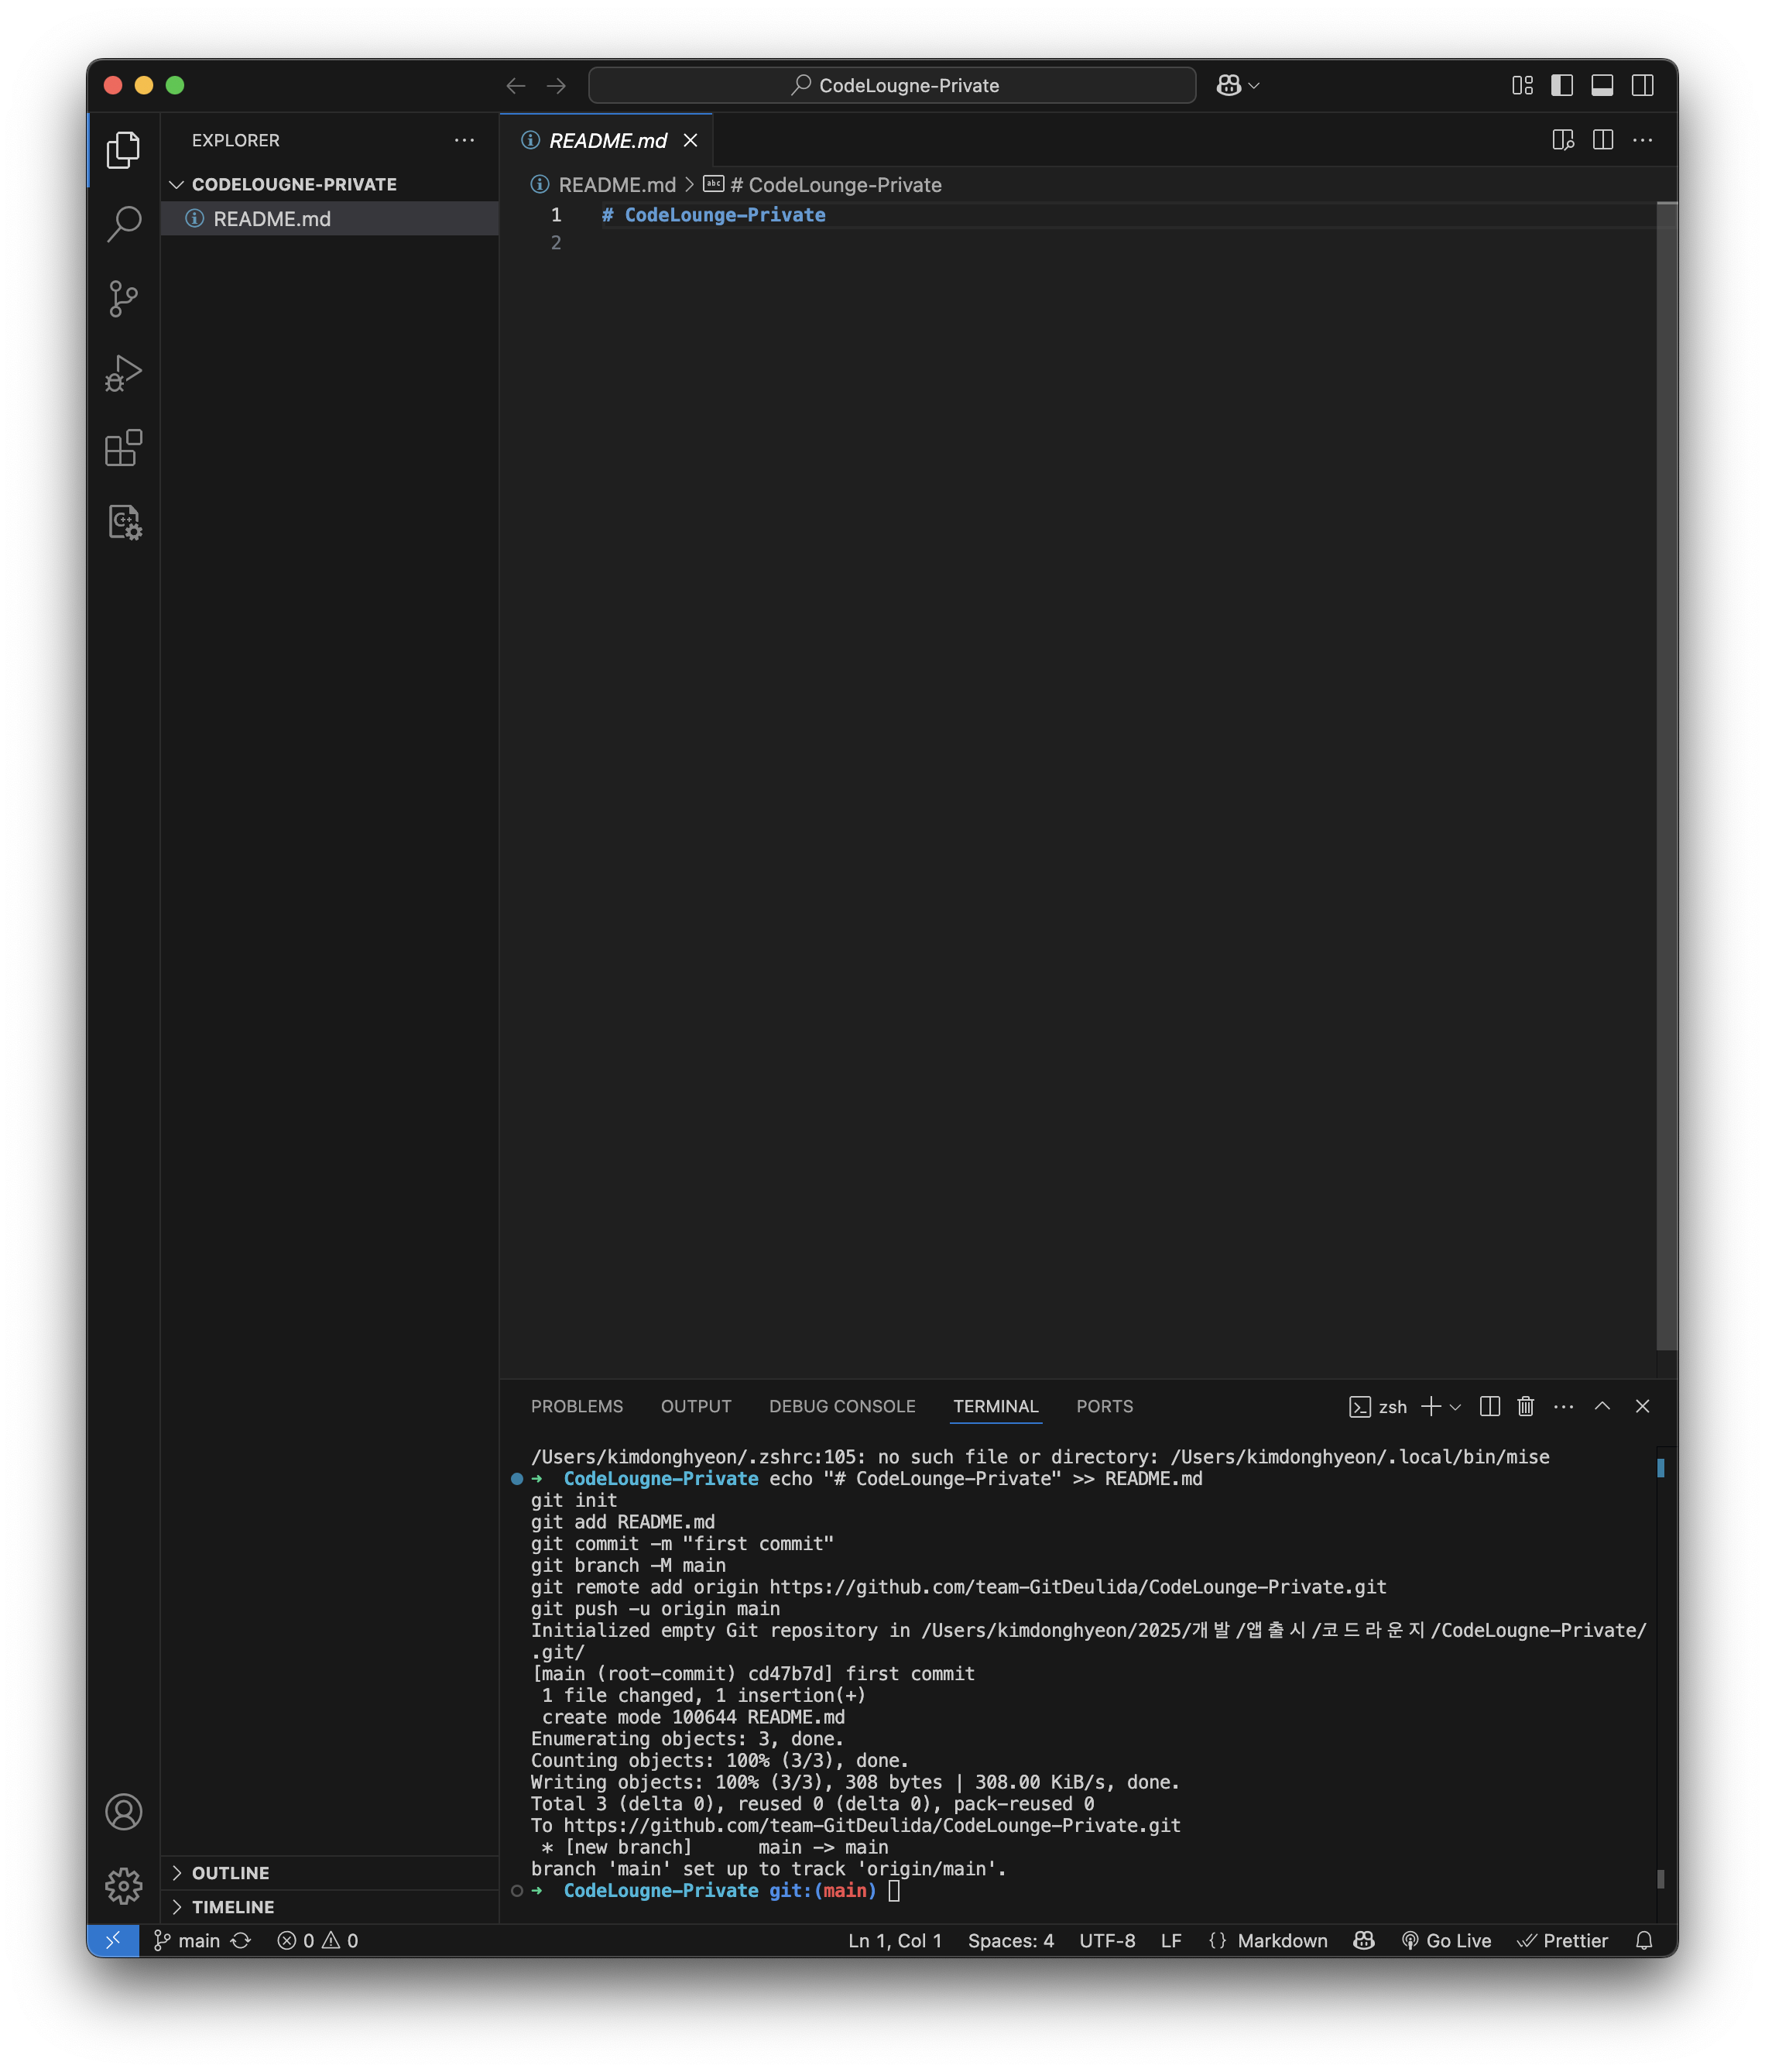The height and width of the screenshot is (2072, 1765).
Task: Toggle the primary side bar
Action: 1561,86
